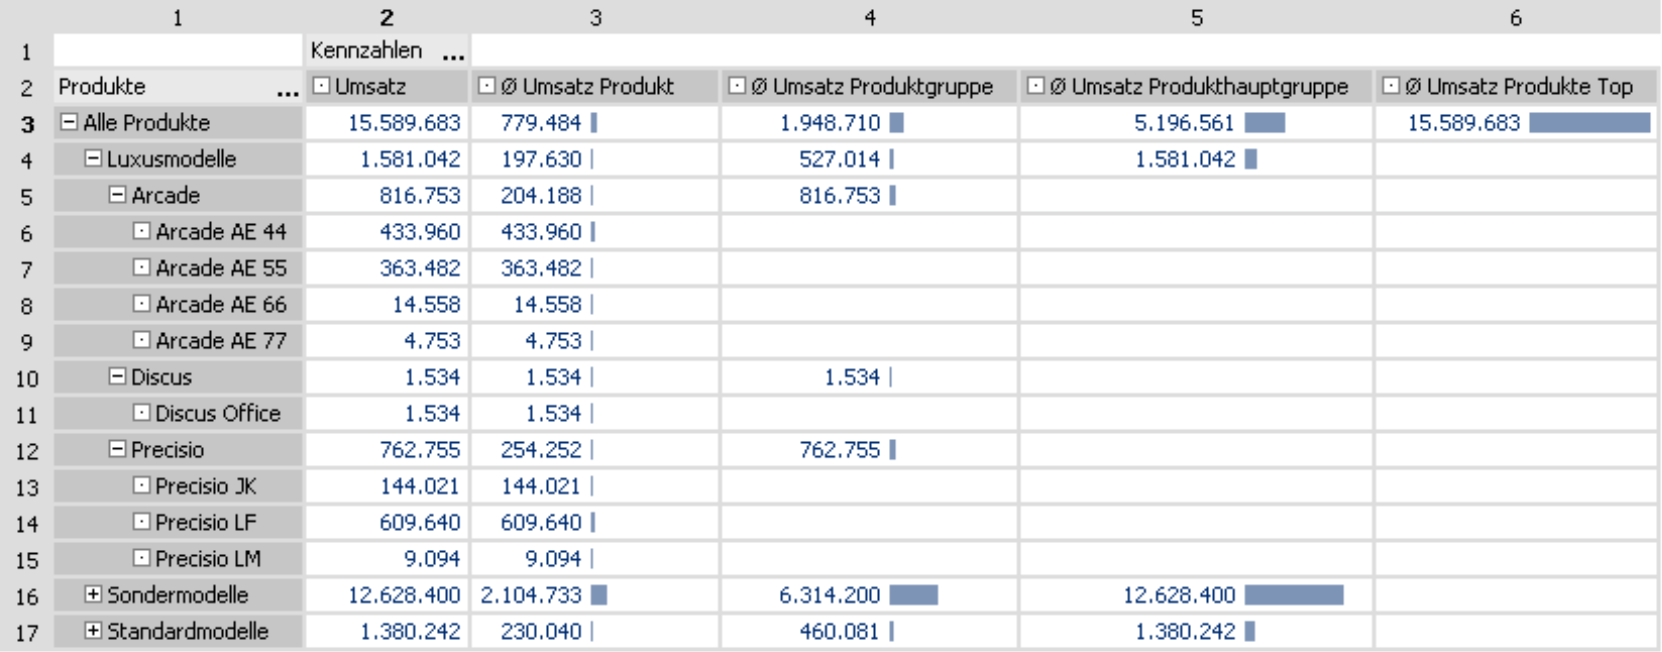Select the column number 2 header
Viewport: 1662px width, 652px height.
tap(387, 17)
